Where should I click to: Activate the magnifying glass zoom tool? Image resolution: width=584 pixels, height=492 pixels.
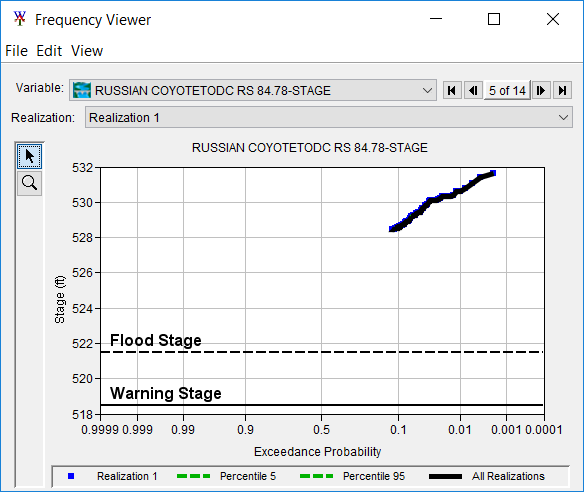(x=29, y=183)
